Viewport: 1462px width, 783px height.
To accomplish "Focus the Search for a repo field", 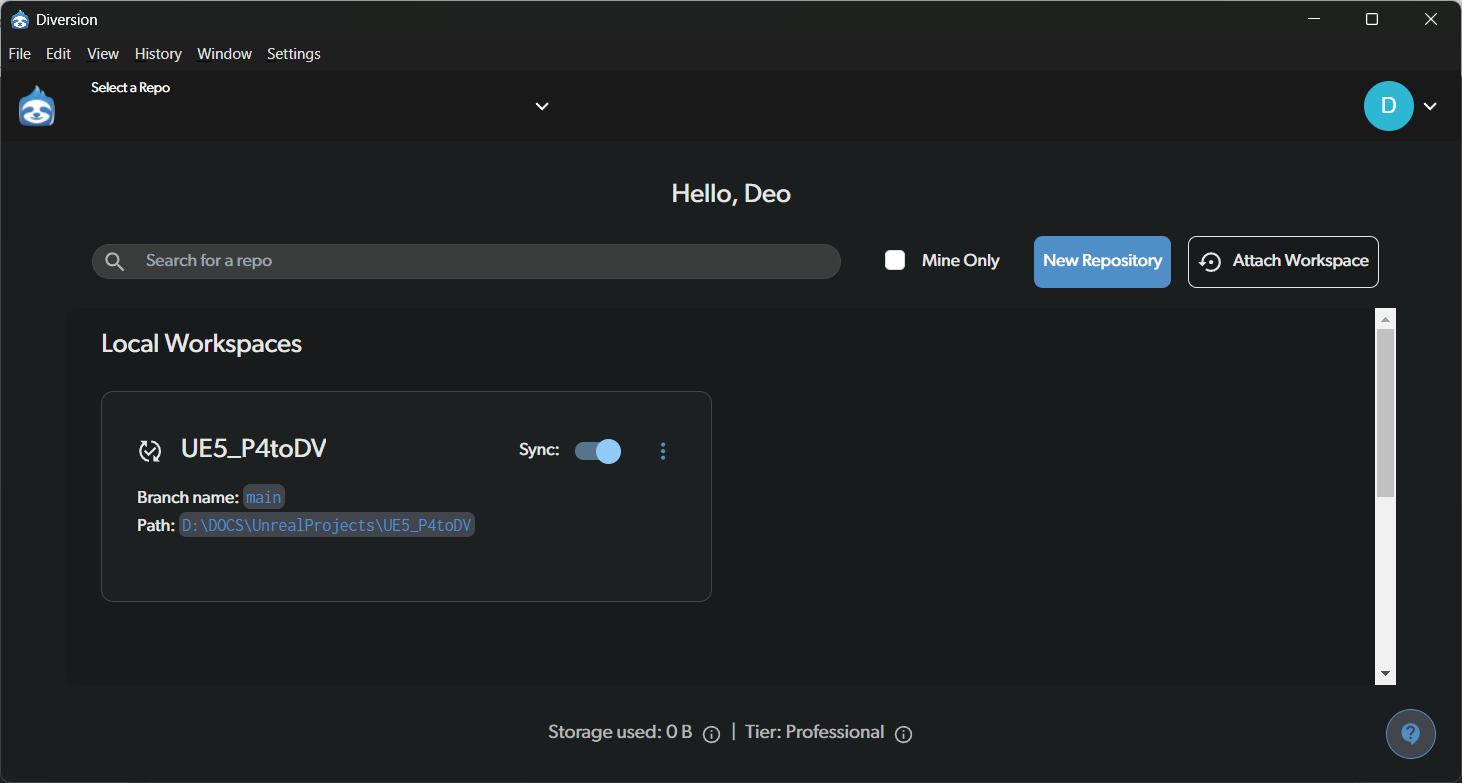I will click(x=466, y=261).
